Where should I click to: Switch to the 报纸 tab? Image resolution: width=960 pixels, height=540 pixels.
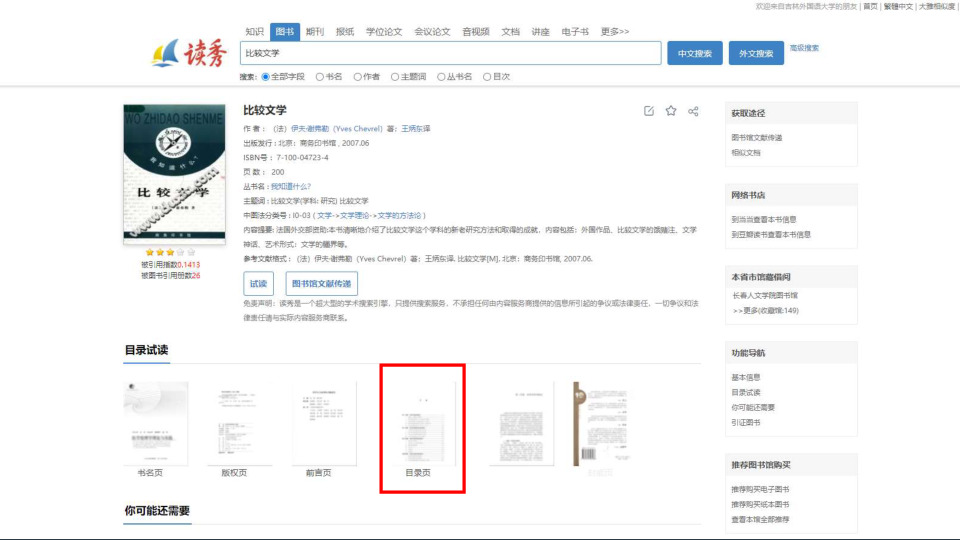click(x=345, y=32)
